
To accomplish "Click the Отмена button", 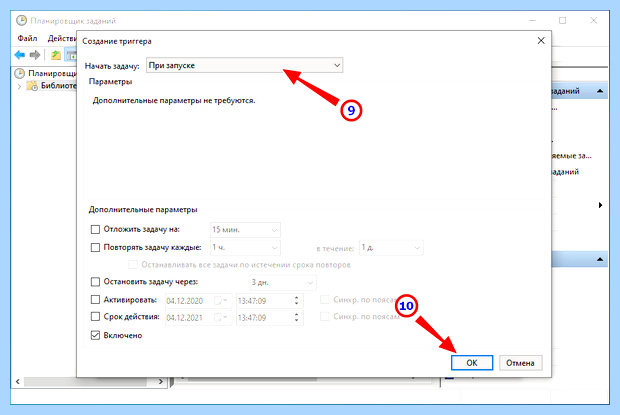I will click(x=520, y=363).
